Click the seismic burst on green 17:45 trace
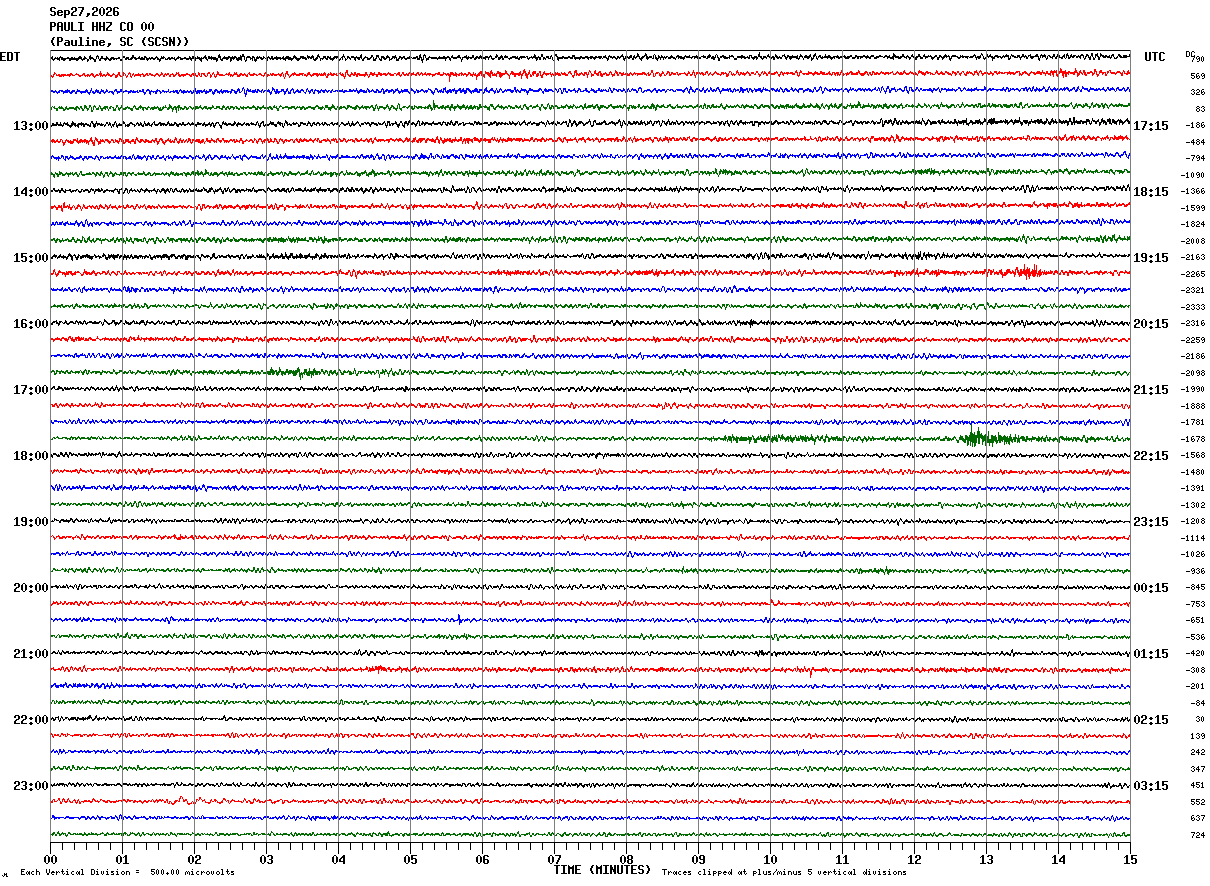Screen dimensions: 1210x886 [x=982, y=438]
